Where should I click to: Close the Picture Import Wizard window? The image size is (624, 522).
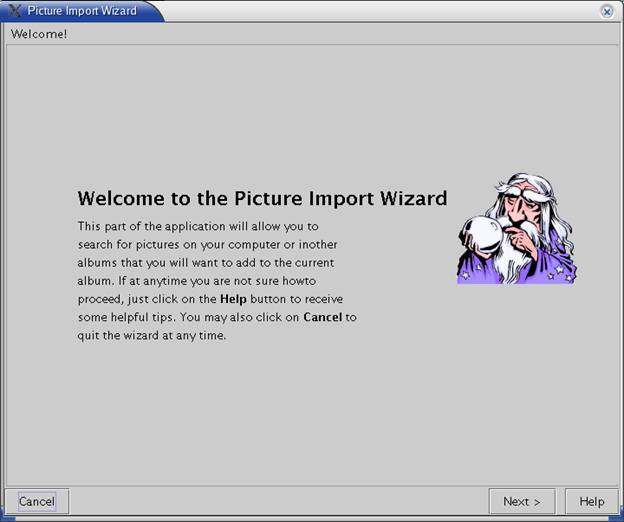607,12
